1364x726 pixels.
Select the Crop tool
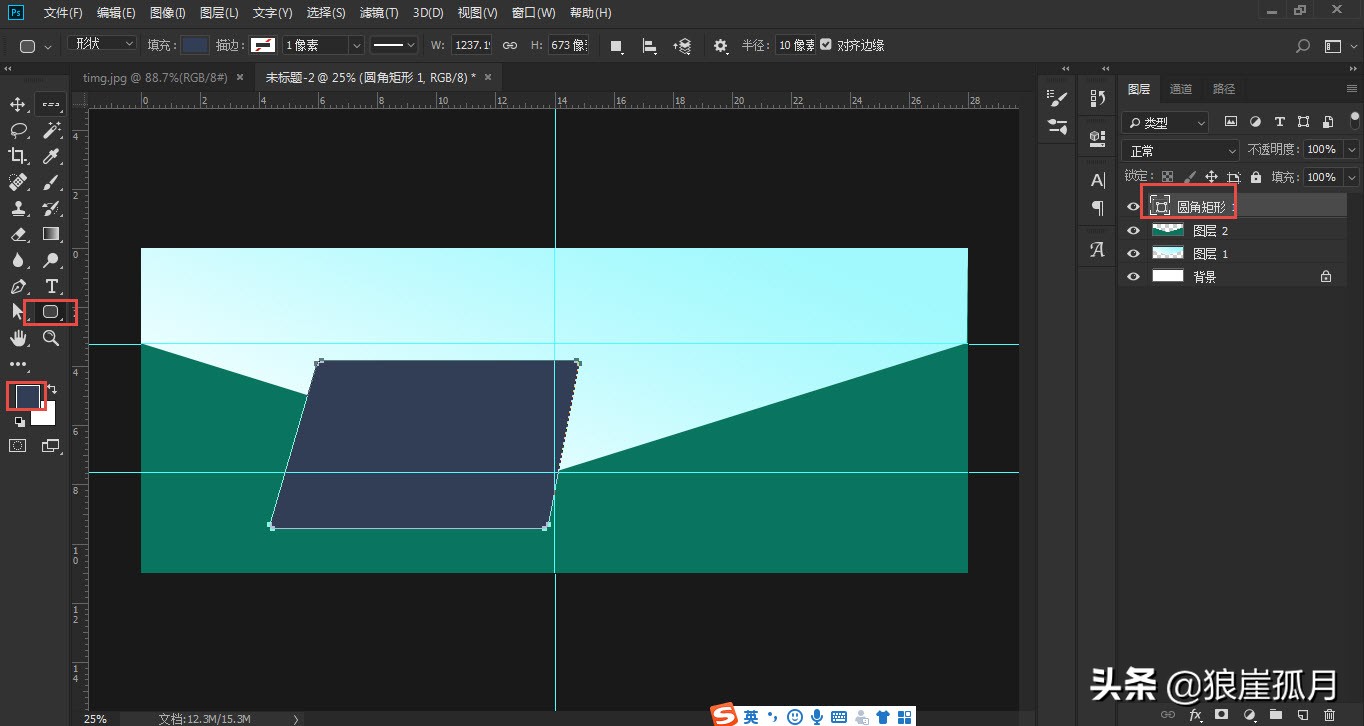[18, 156]
